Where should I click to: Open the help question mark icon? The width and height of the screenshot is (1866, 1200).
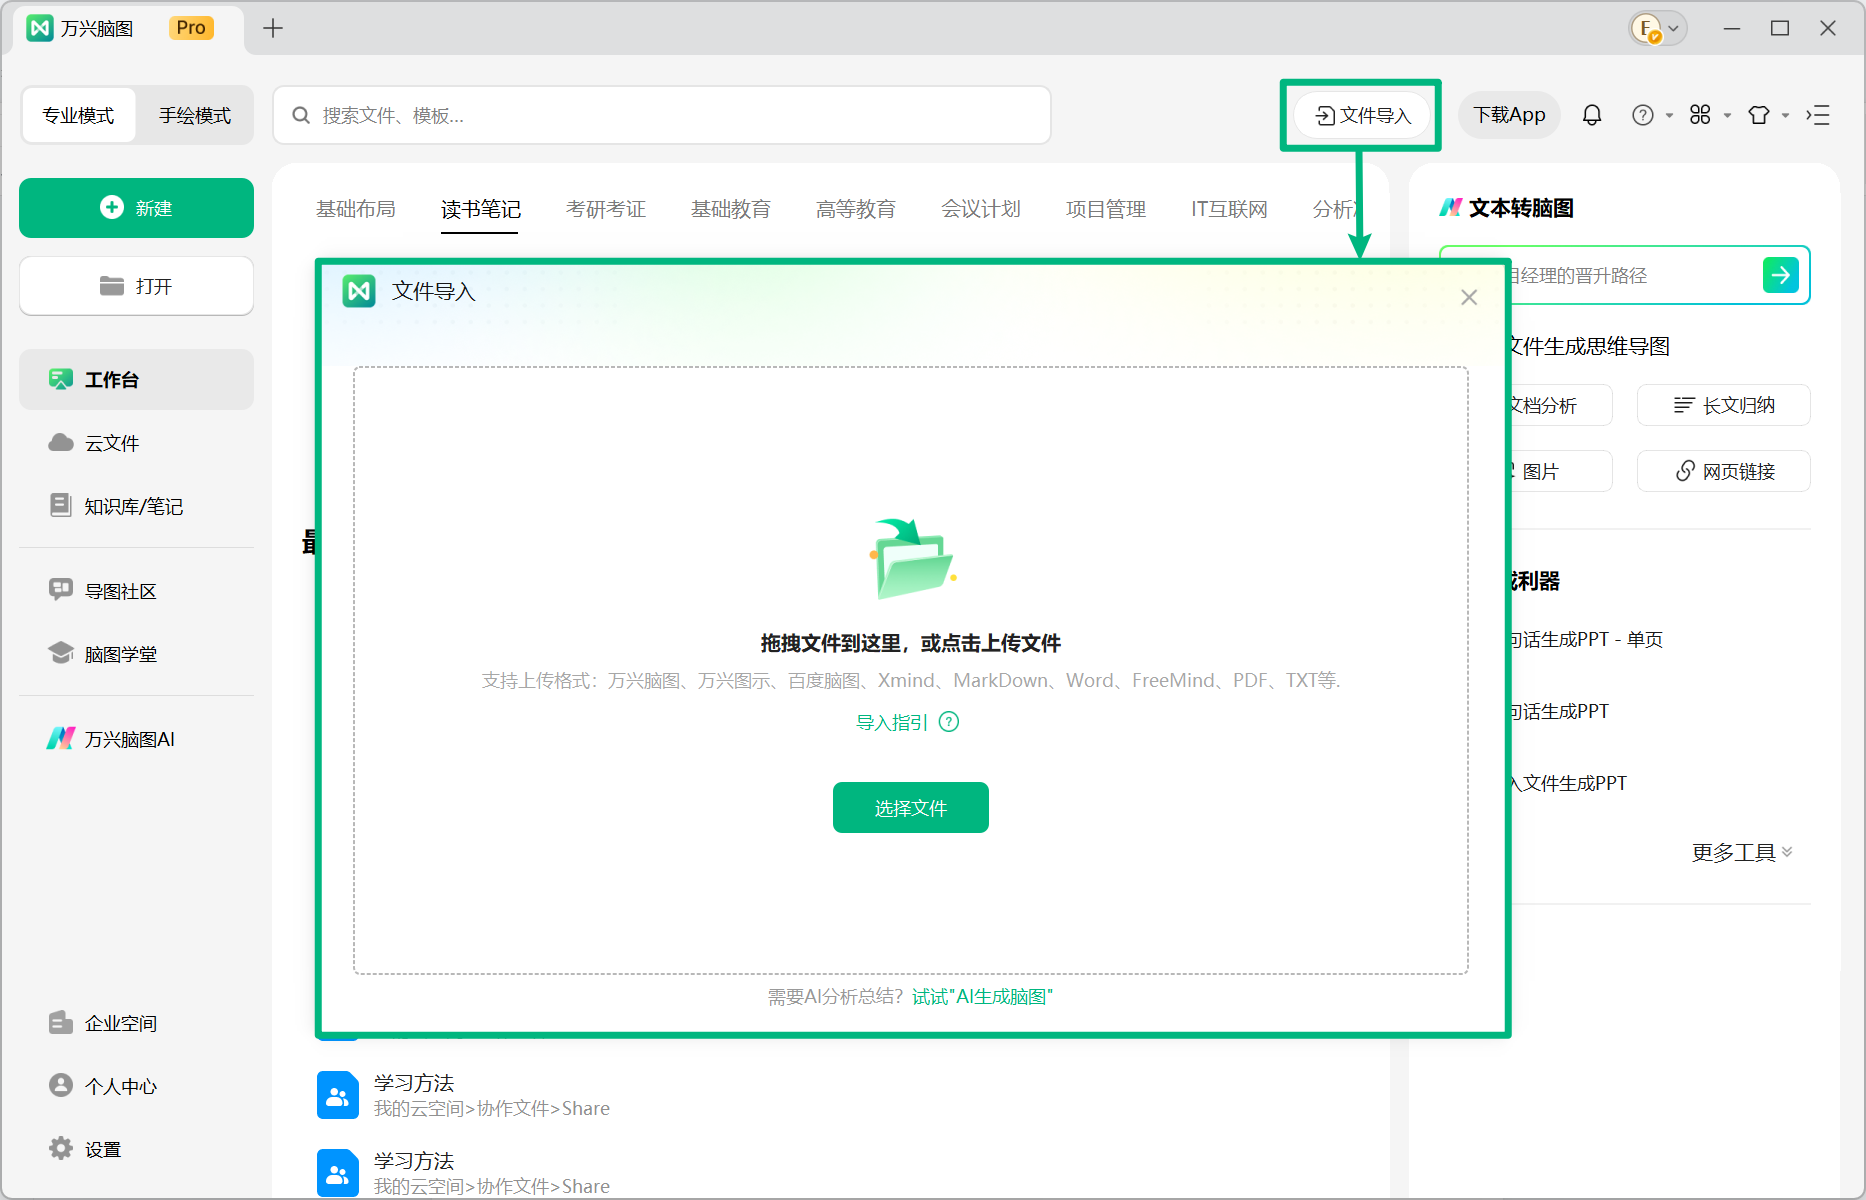click(1642, 115)
